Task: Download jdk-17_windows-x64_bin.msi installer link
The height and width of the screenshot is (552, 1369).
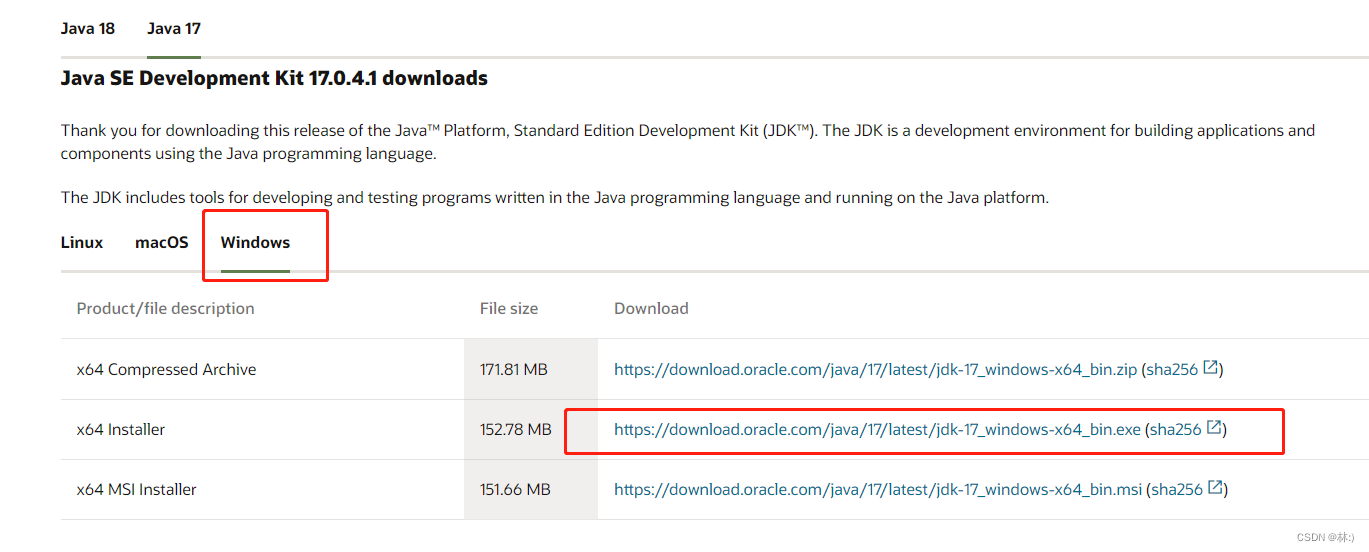Action: [x=878, y=489]
